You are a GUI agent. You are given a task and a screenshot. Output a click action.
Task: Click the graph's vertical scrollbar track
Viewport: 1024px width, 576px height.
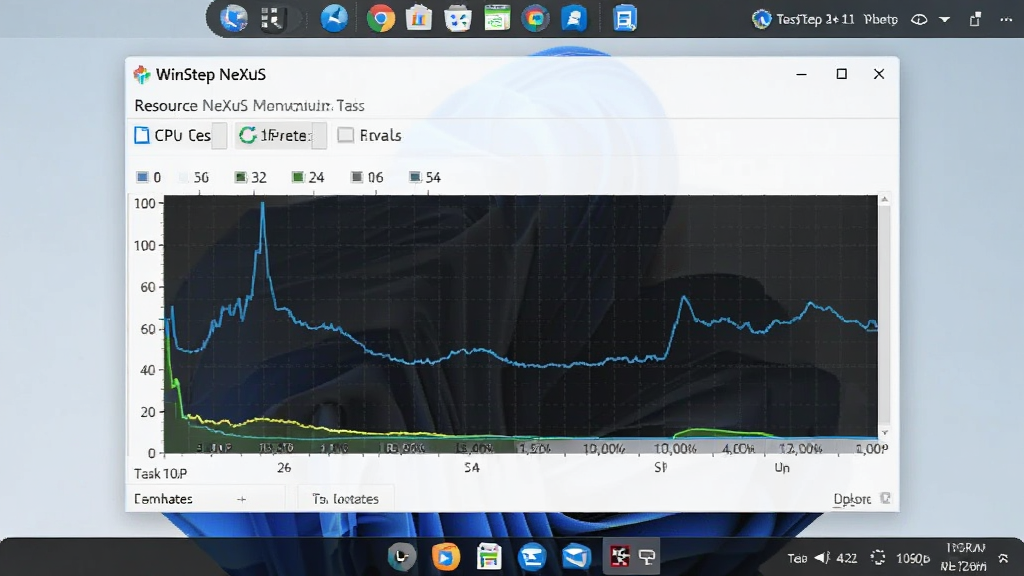click(x=884, y=315)
